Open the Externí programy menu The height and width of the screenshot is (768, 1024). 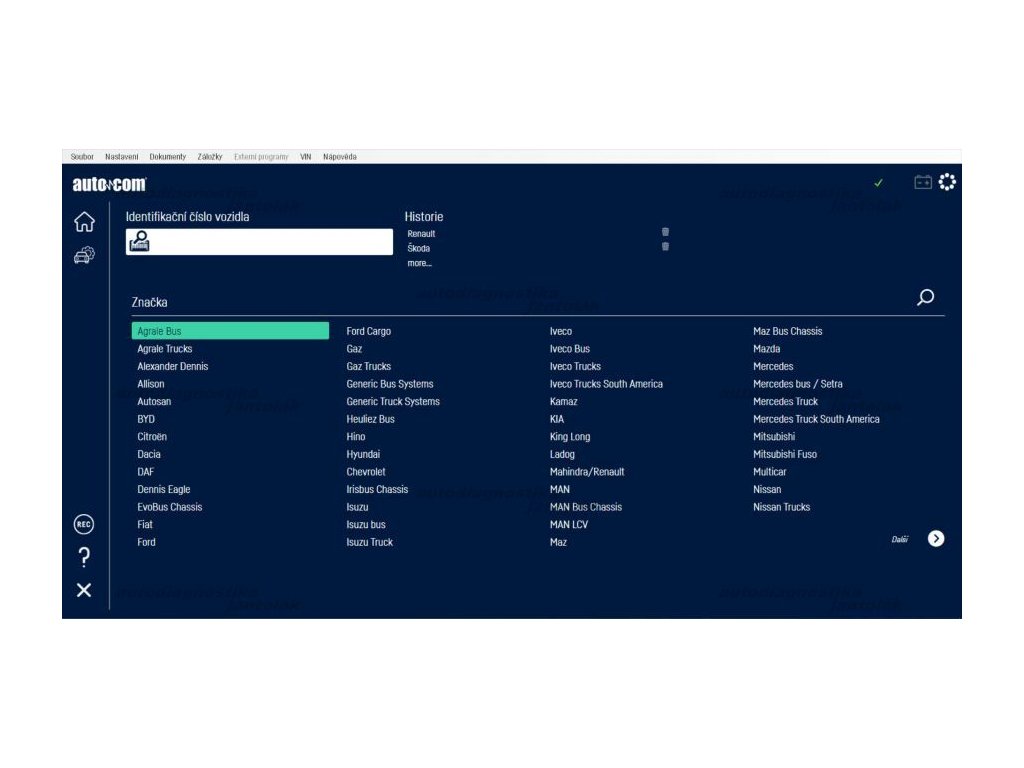click(x=261, y=157)
